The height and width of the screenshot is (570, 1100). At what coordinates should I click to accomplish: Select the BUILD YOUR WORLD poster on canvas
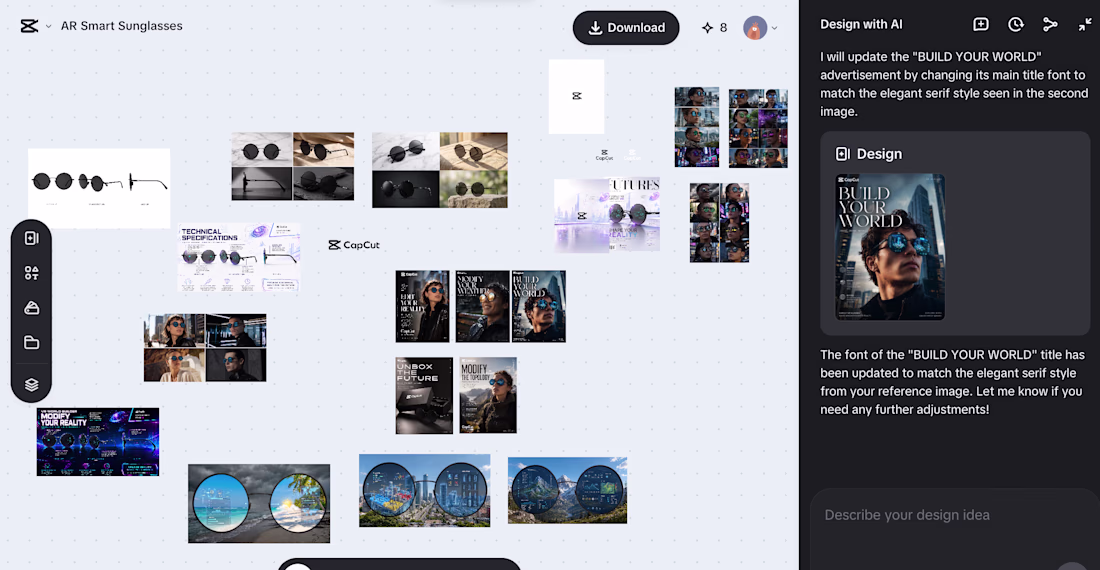538,306
